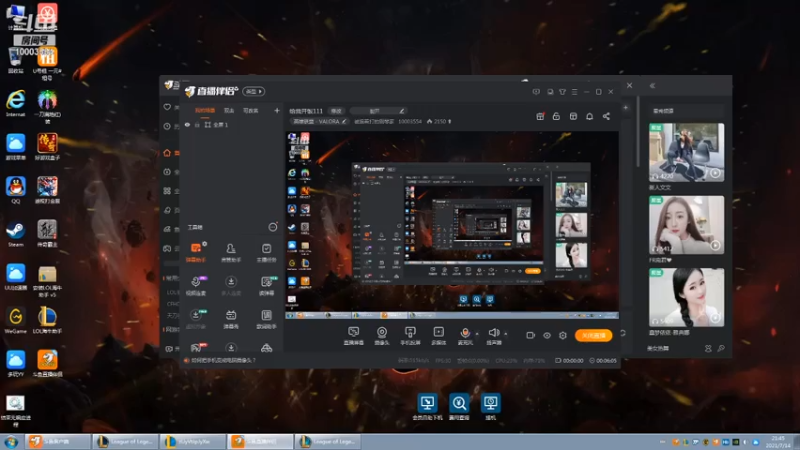
Task: Select the fullscreen 1 source row
Action: [x=231, y=125]
